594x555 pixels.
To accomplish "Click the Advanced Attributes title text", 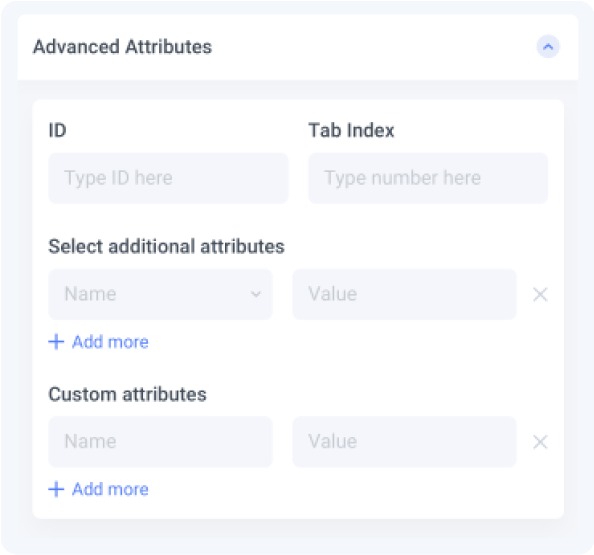I will 122,47.
